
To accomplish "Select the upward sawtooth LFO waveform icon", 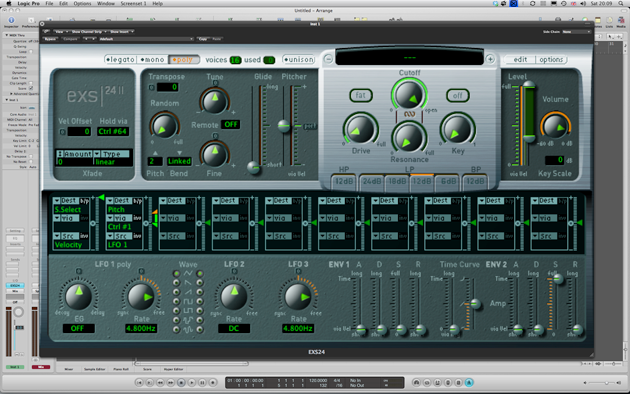I will pos(188,292).
